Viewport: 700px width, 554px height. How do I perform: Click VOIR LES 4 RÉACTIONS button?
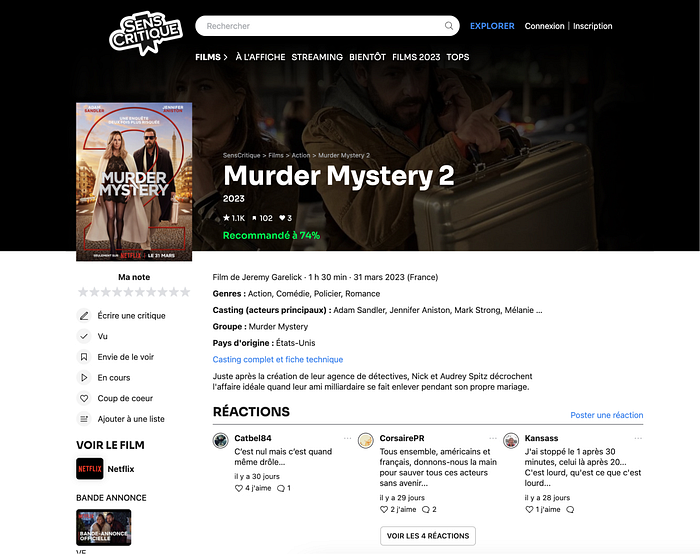[428, 536]
